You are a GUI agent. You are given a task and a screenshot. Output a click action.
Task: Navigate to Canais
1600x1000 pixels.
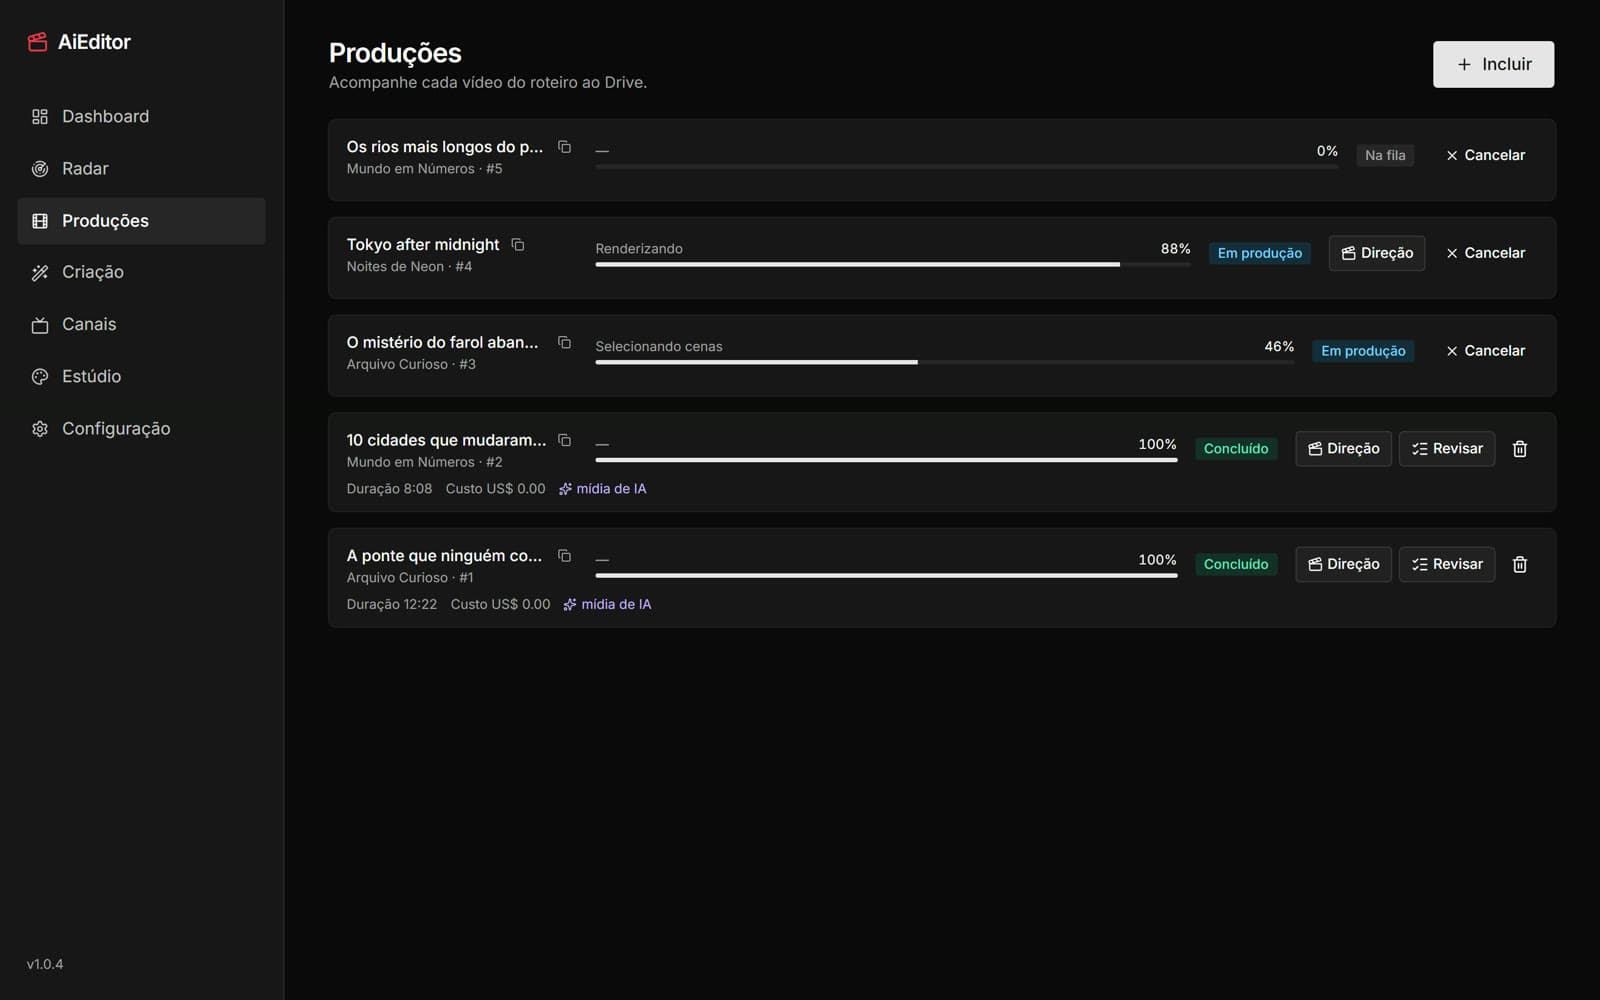[141, 324]
